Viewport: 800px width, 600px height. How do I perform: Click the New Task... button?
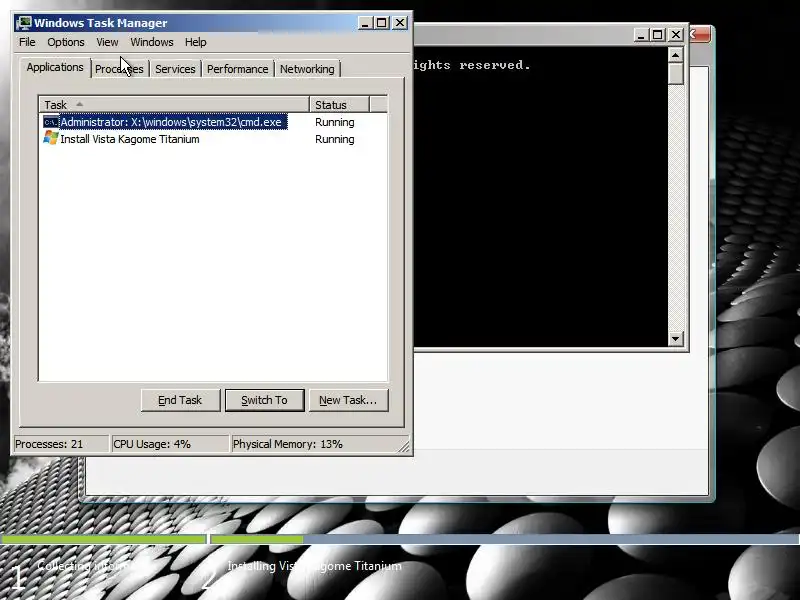(x=348, y=400)
